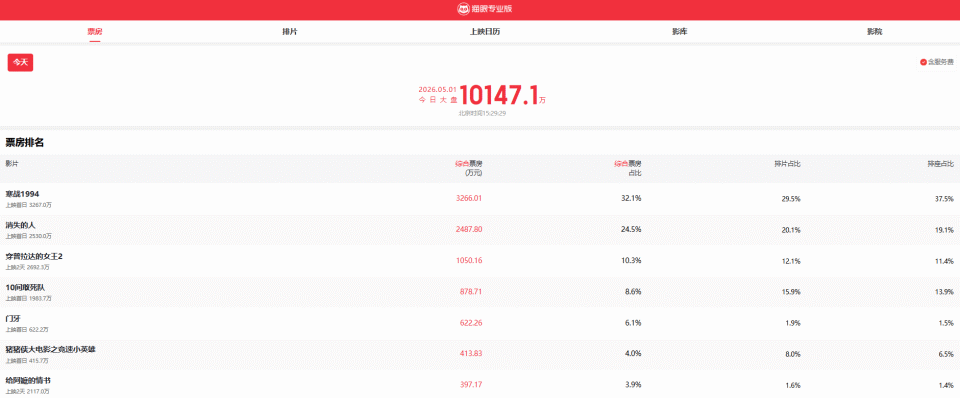Open the 影库 tab
Screen dimensions: 960x398
coord(680,31)
